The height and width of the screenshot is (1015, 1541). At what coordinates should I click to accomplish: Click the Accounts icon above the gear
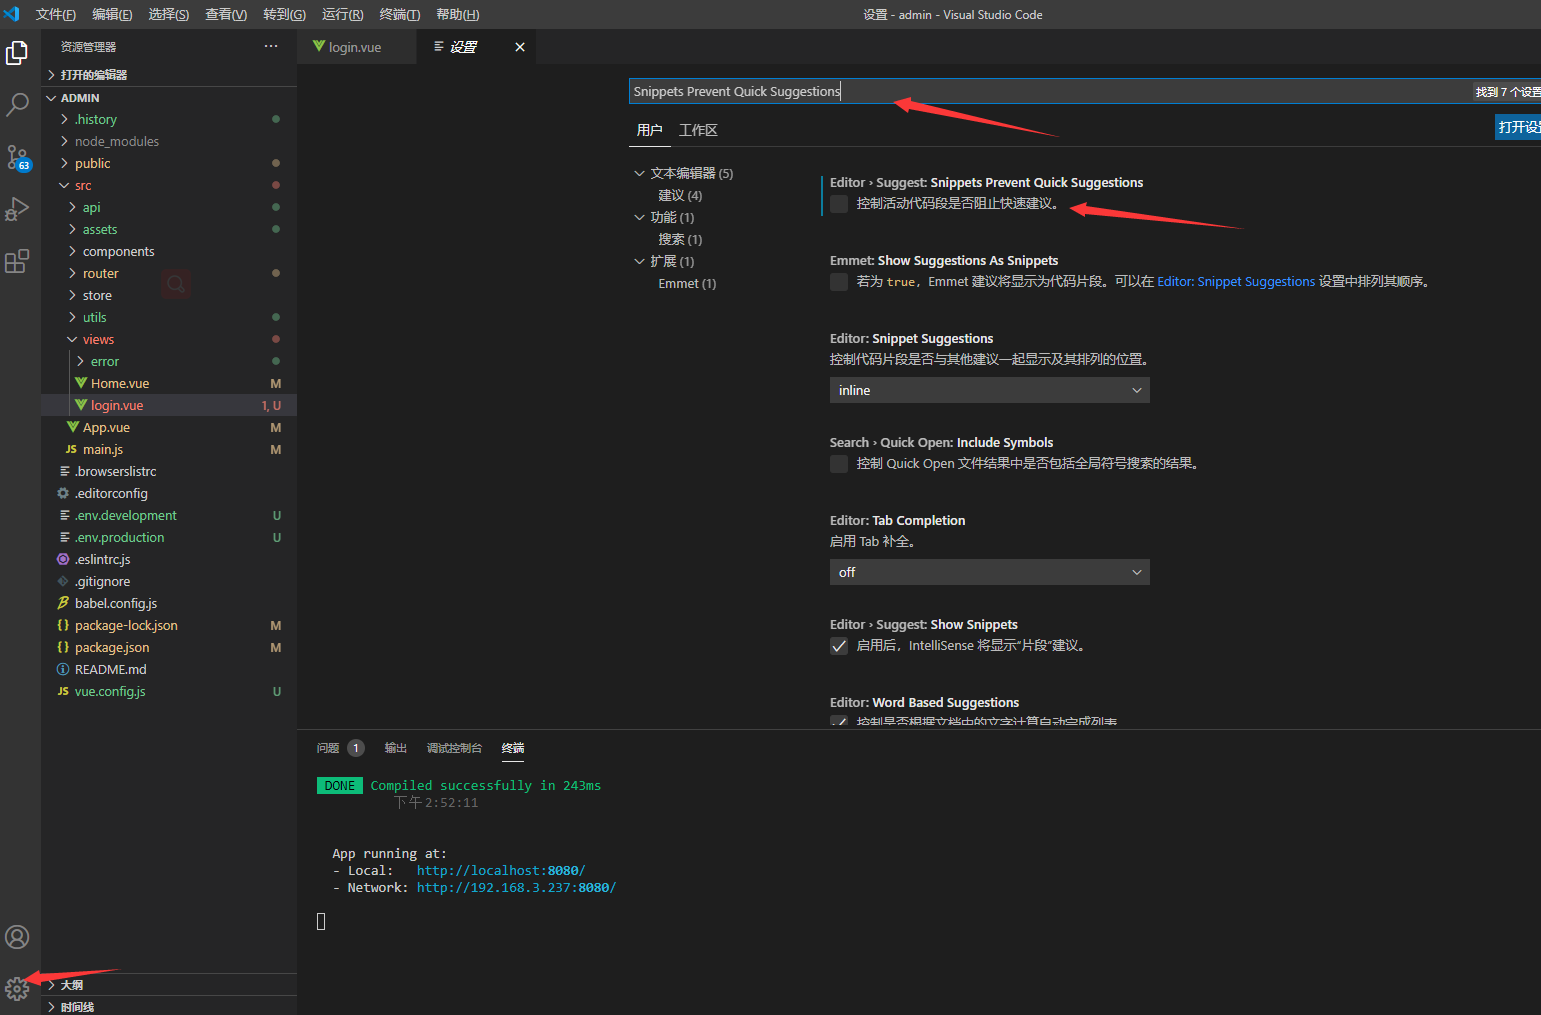[18, 937]
